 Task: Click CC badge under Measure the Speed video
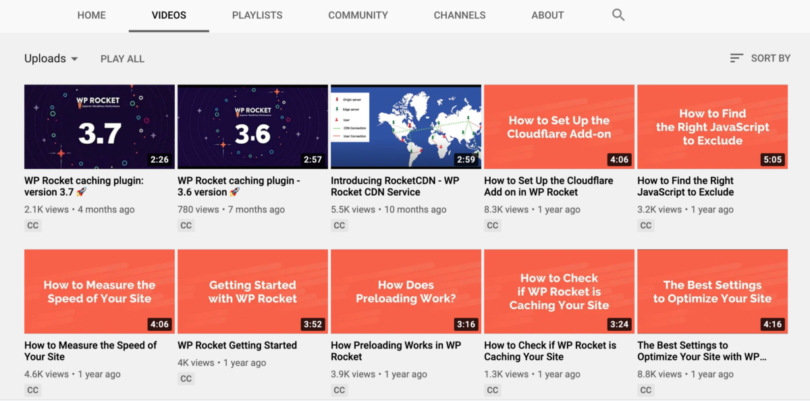33,390
